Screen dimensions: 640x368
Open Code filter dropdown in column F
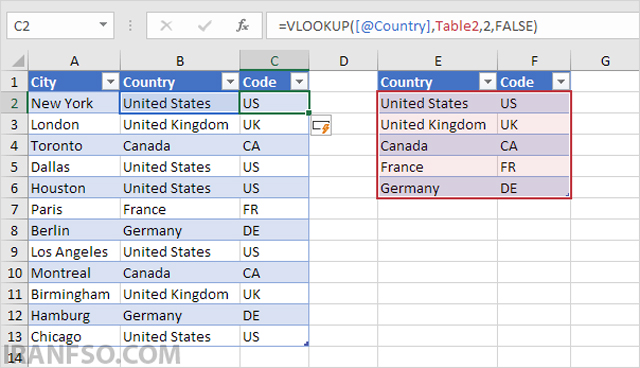pyautogui.click(x=561, y=82)
